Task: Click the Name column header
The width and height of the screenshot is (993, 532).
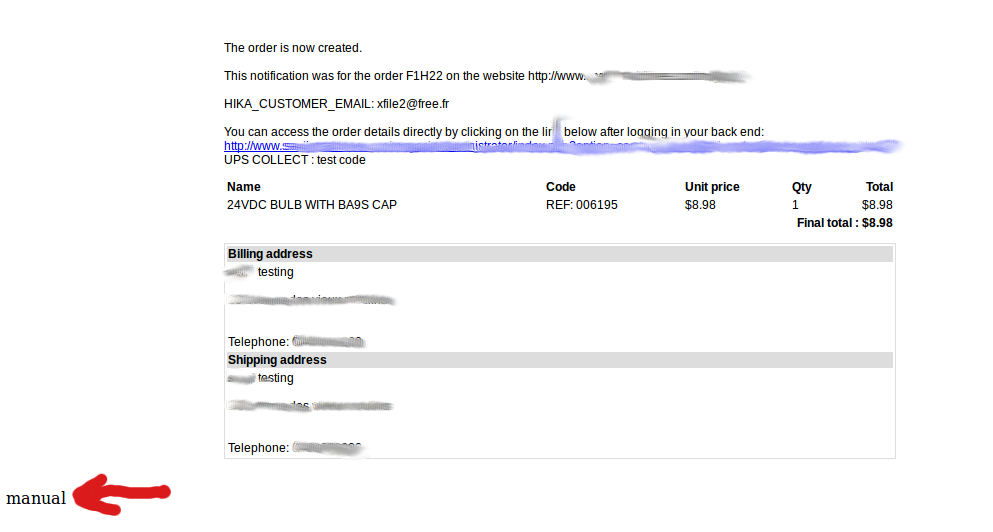Action: pos(244,187)
